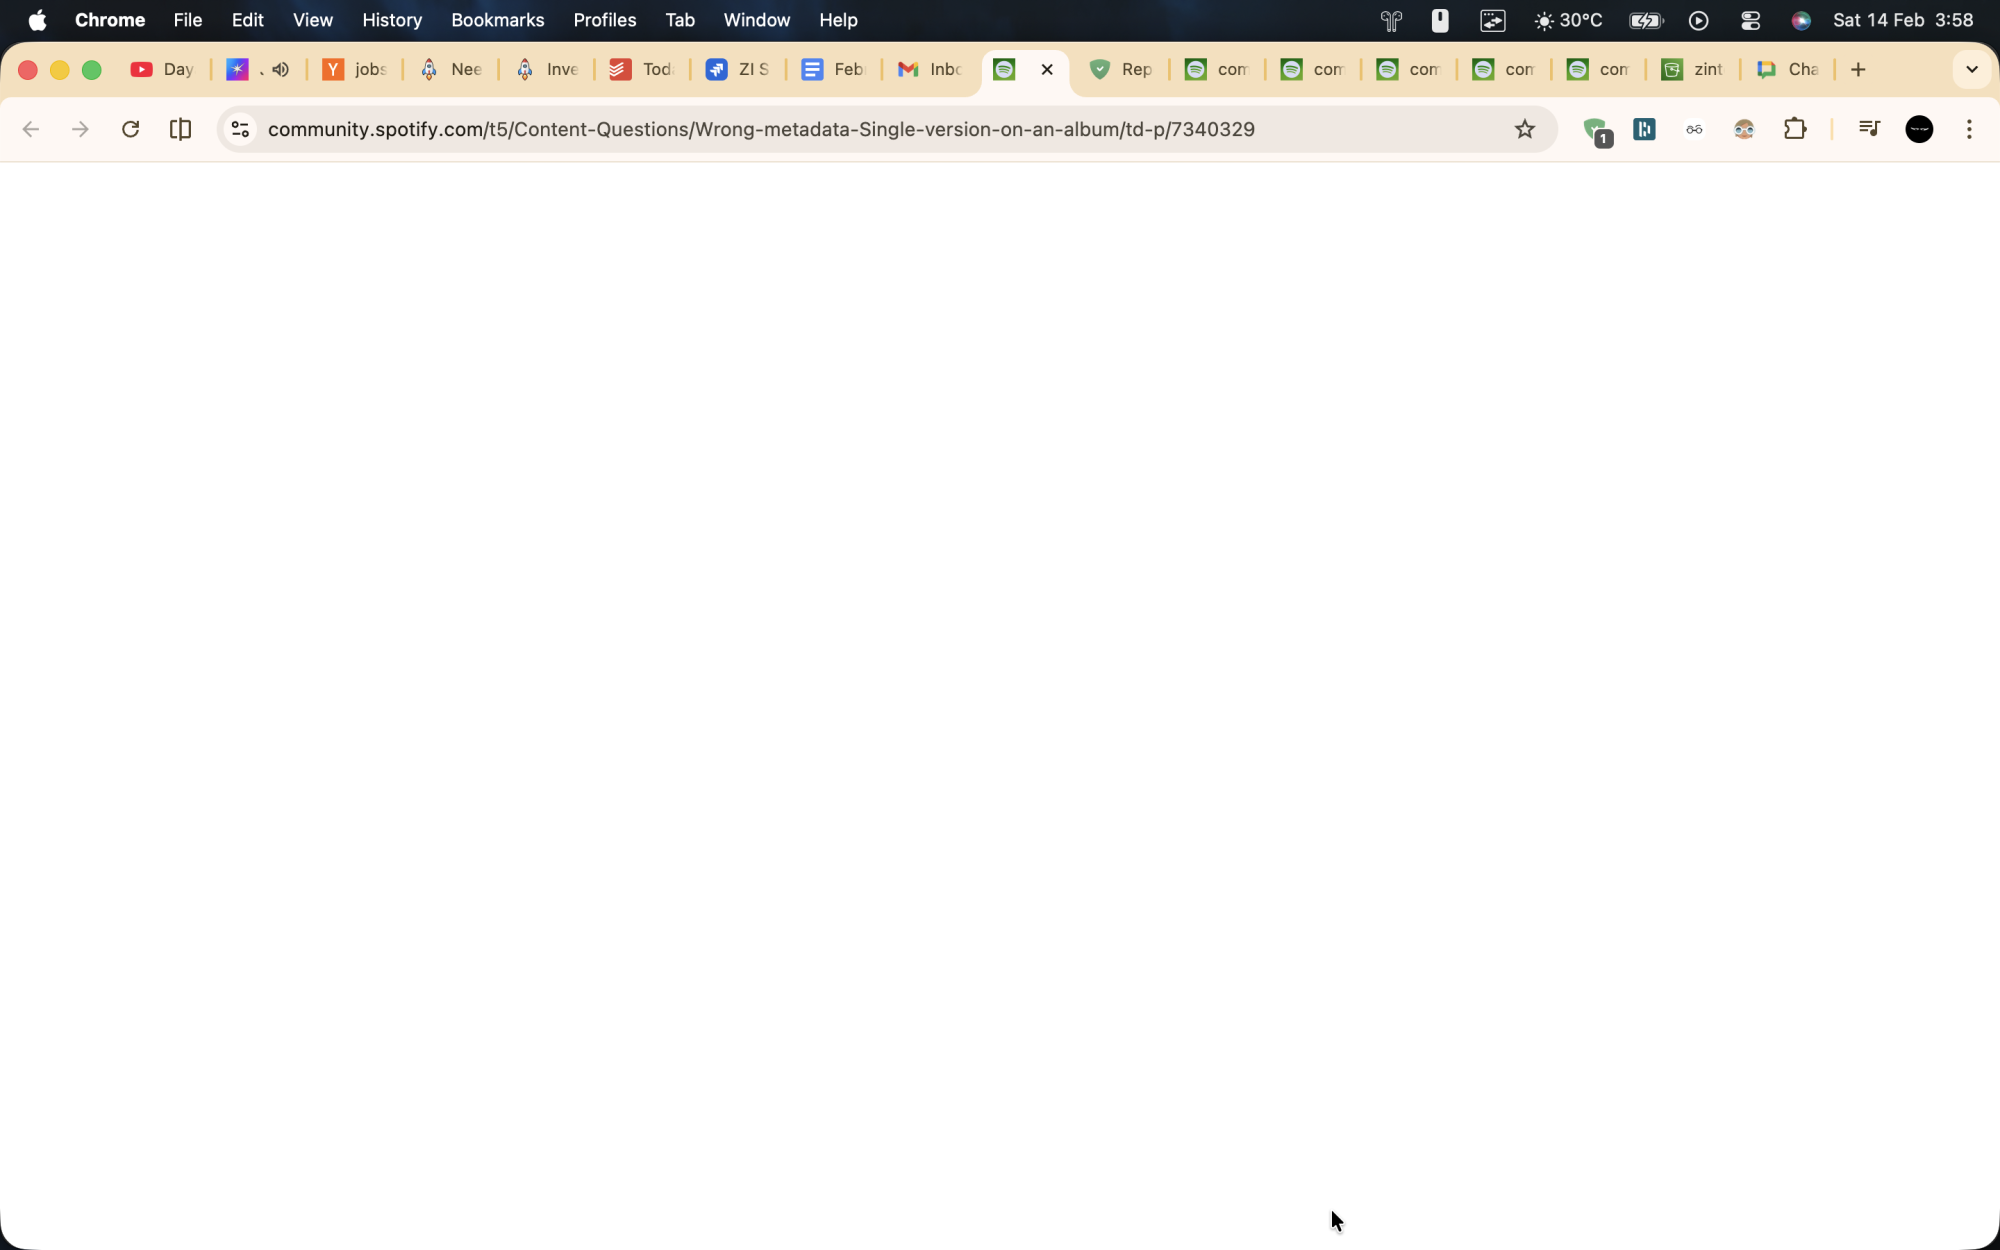Viewport: 2000px width, 1250px height.
Task: Open the media control playlist icon
Action: [1869, 129]
